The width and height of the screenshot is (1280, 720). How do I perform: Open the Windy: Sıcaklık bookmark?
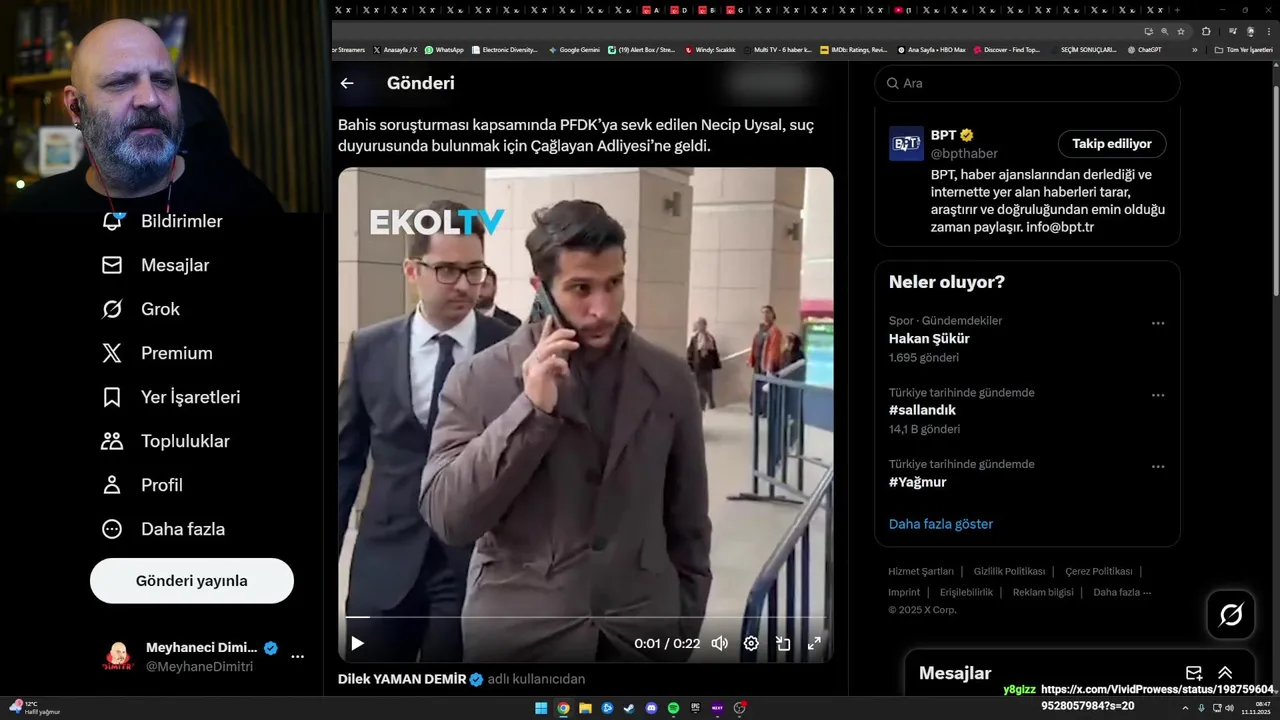[x=710, y=49]
